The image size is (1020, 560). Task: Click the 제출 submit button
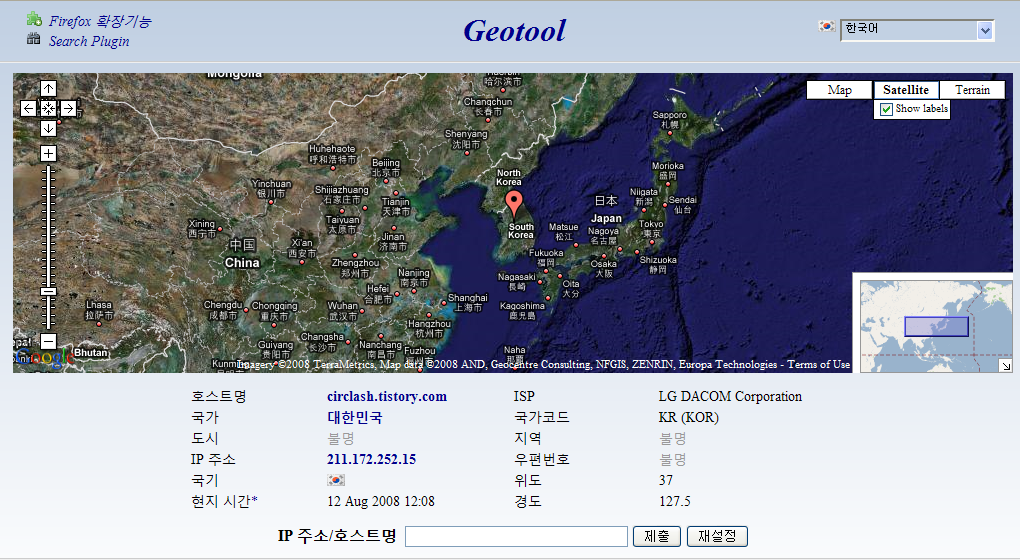point(657,537)
